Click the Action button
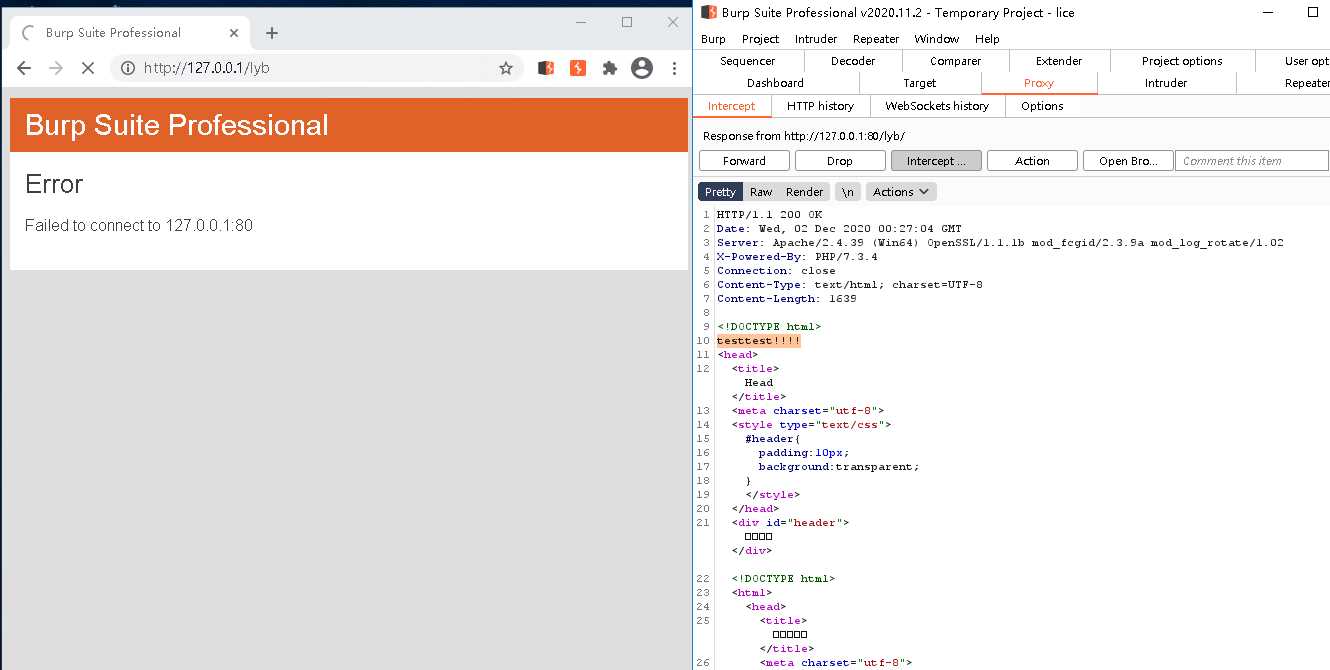This screenshot has width=1330, height=670. coord(1032,161)
